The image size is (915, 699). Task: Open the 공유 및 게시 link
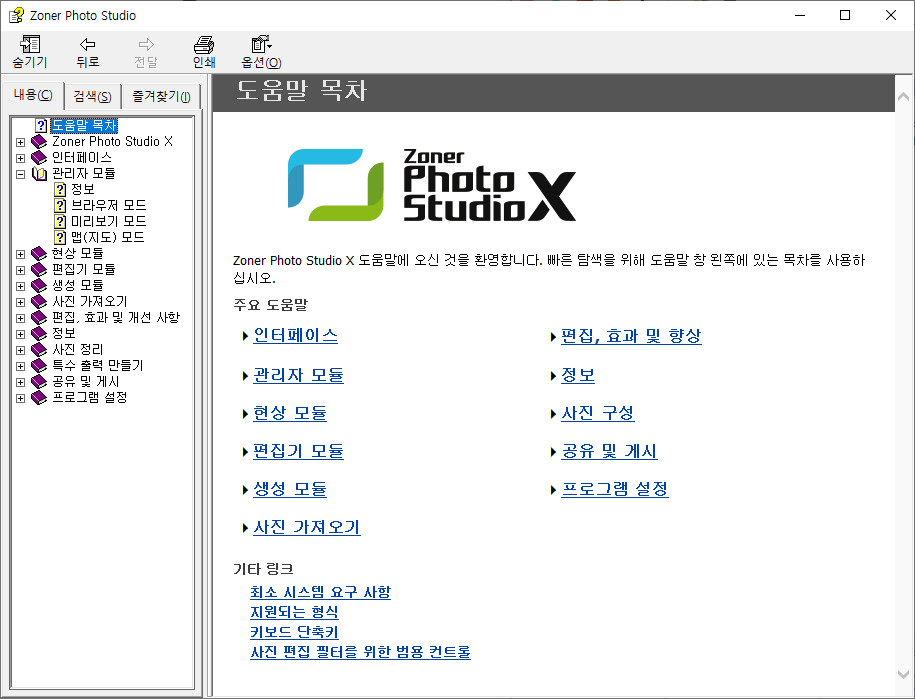tap(609, 451)
